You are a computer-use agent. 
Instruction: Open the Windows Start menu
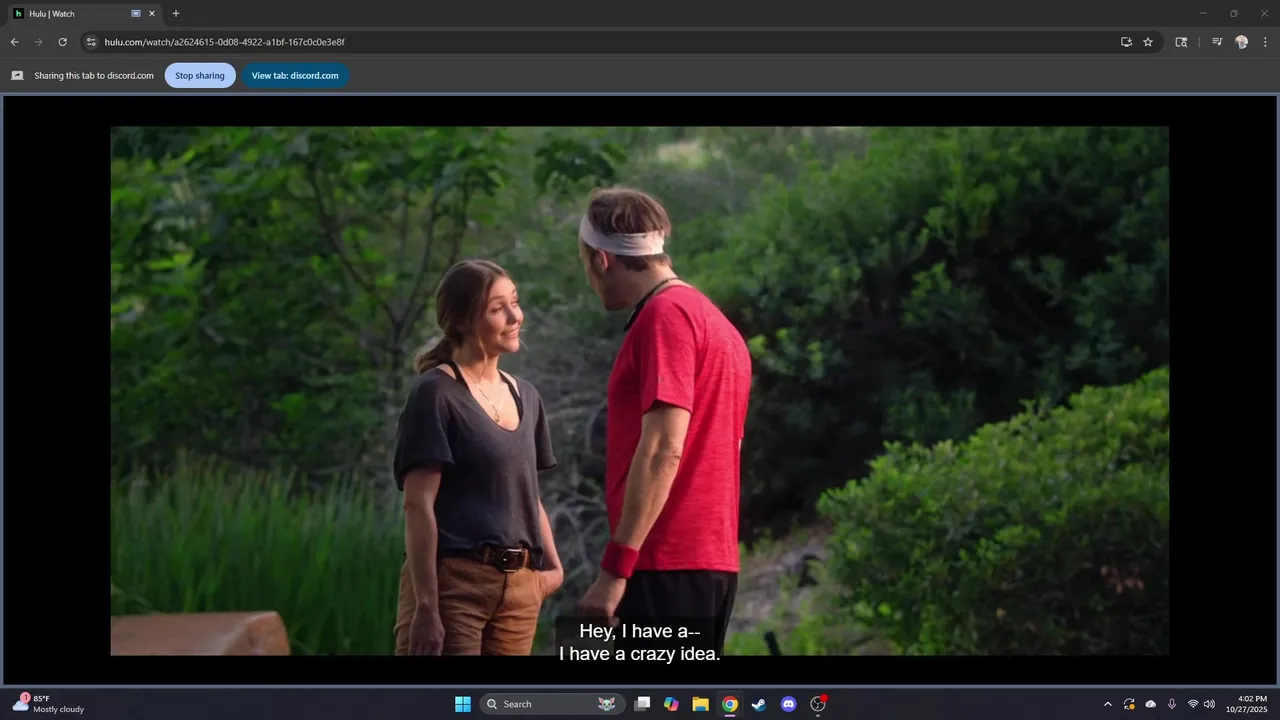463,704
